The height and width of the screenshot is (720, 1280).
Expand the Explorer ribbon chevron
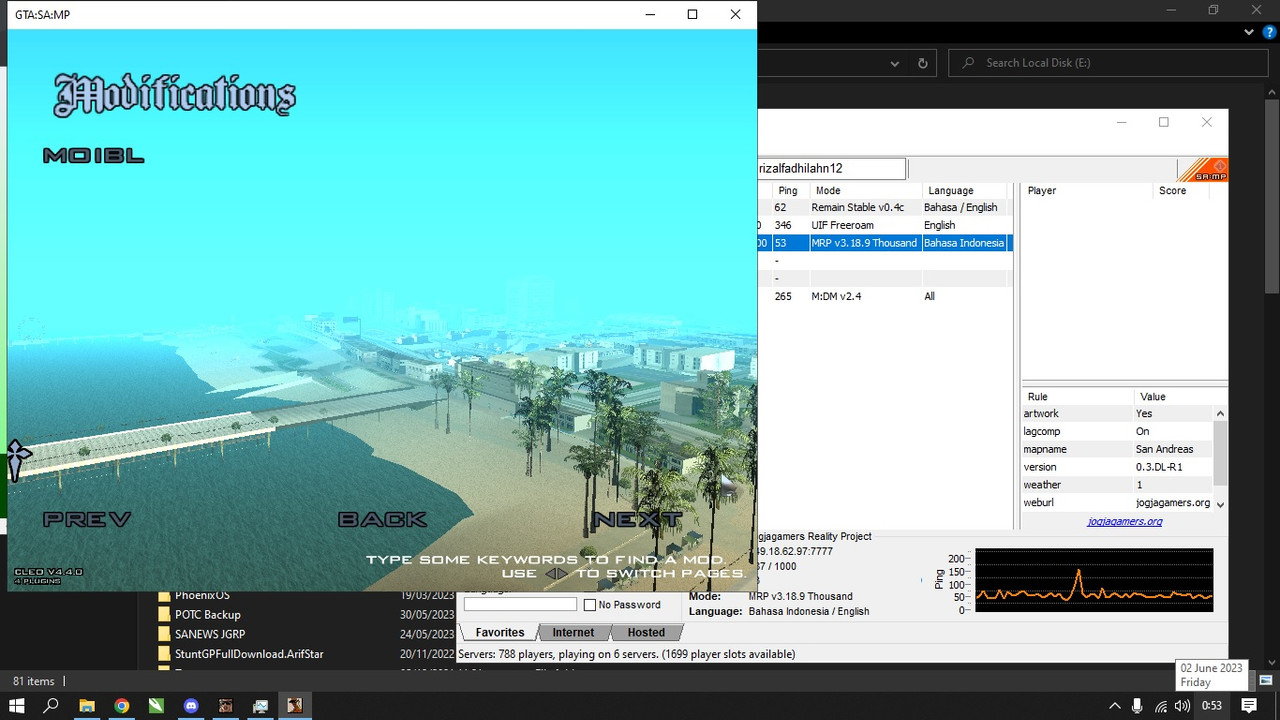1249,33
